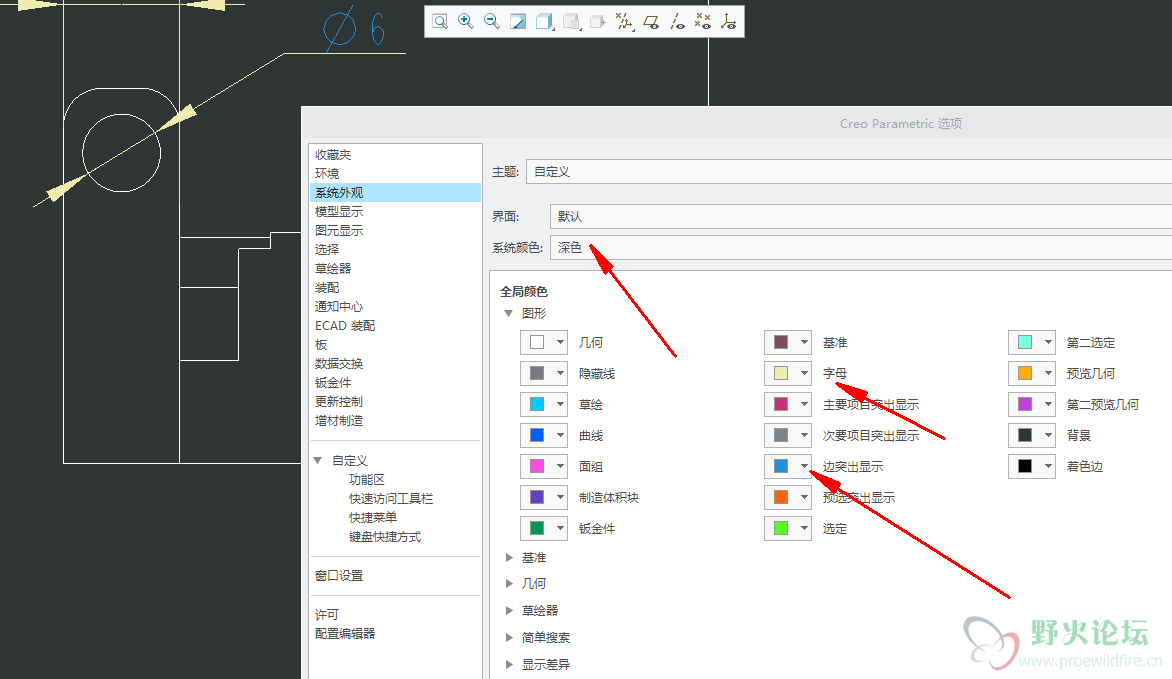1172x679 pixels.
Task: Expand the 基准 section under 全局颜色
Action: point(509,558)
